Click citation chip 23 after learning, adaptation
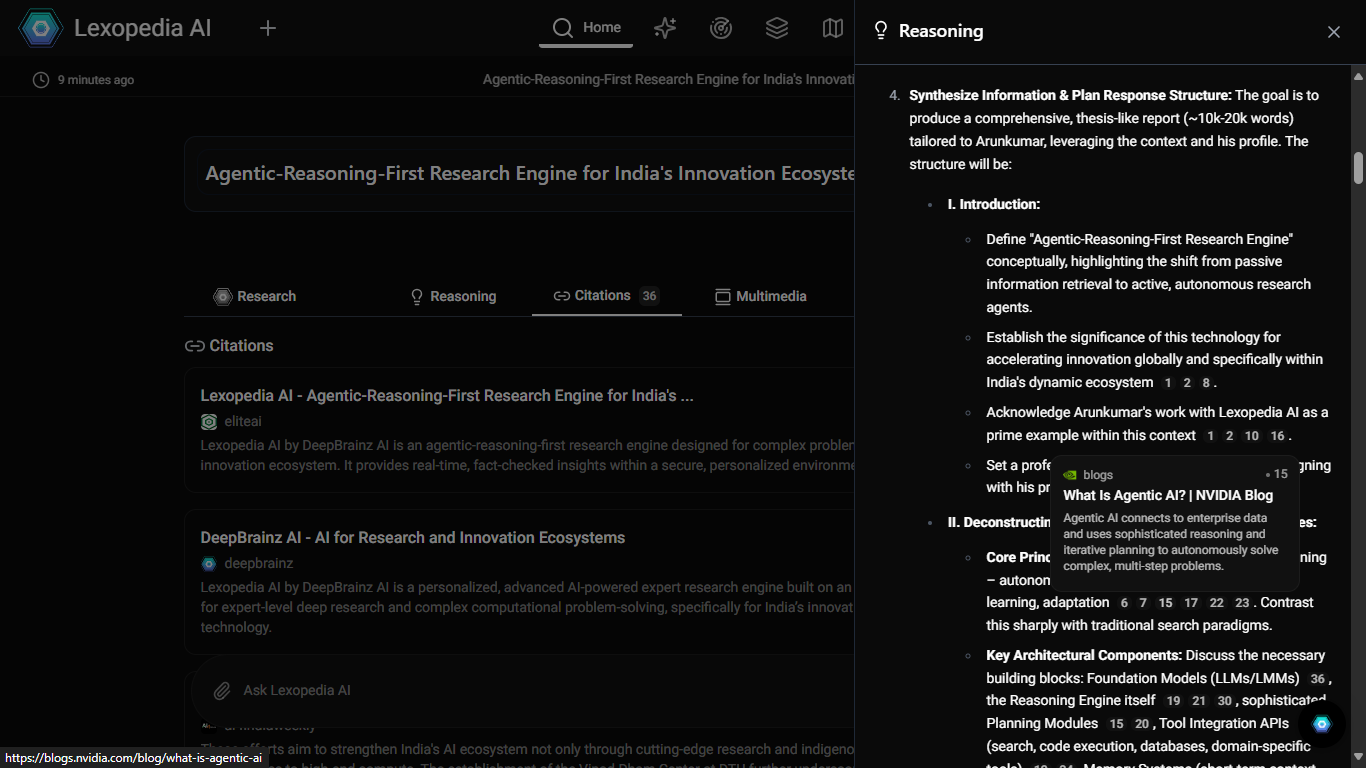The height and width of the screenshot is (768, 1366). [x=1242, y=603]
